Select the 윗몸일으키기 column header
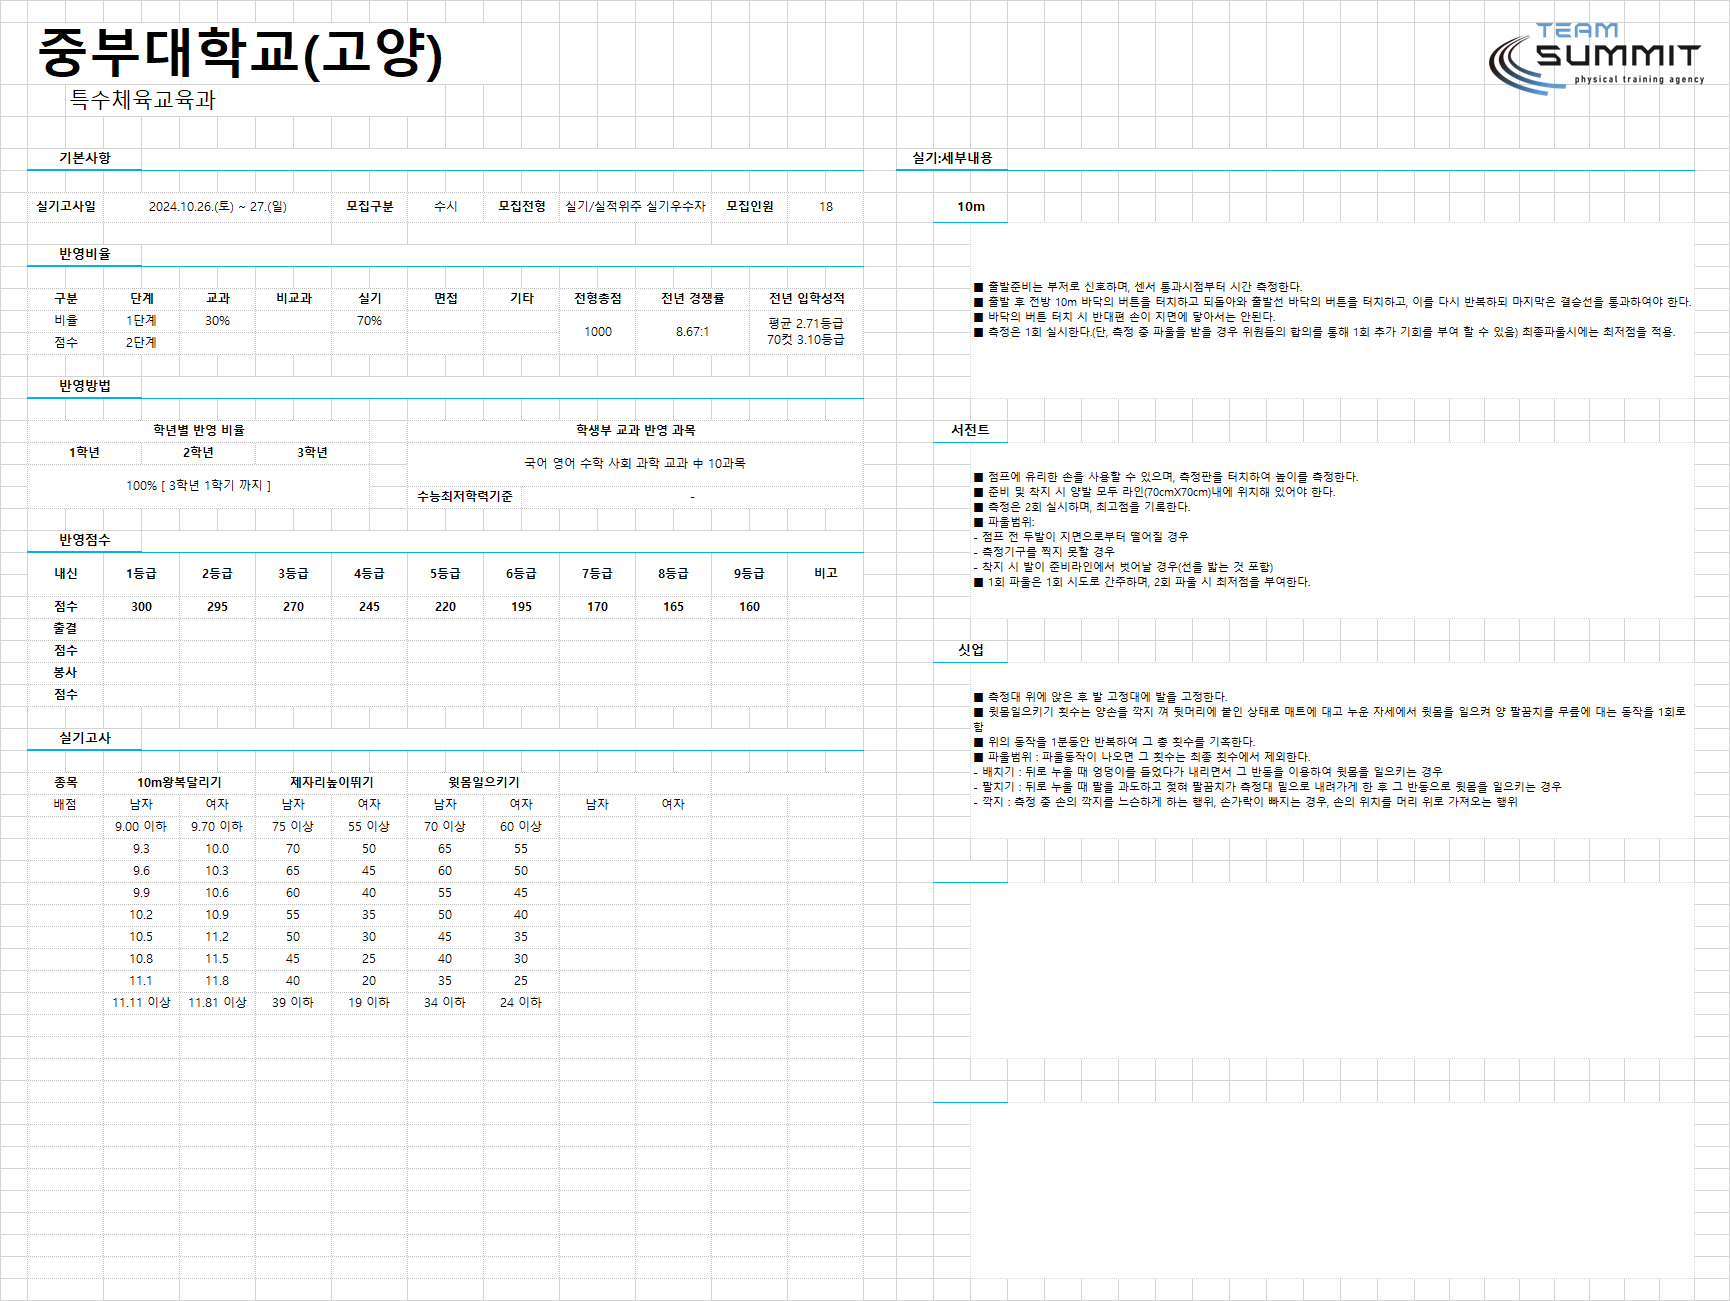1730x1301 pixels. click(484, 782)
